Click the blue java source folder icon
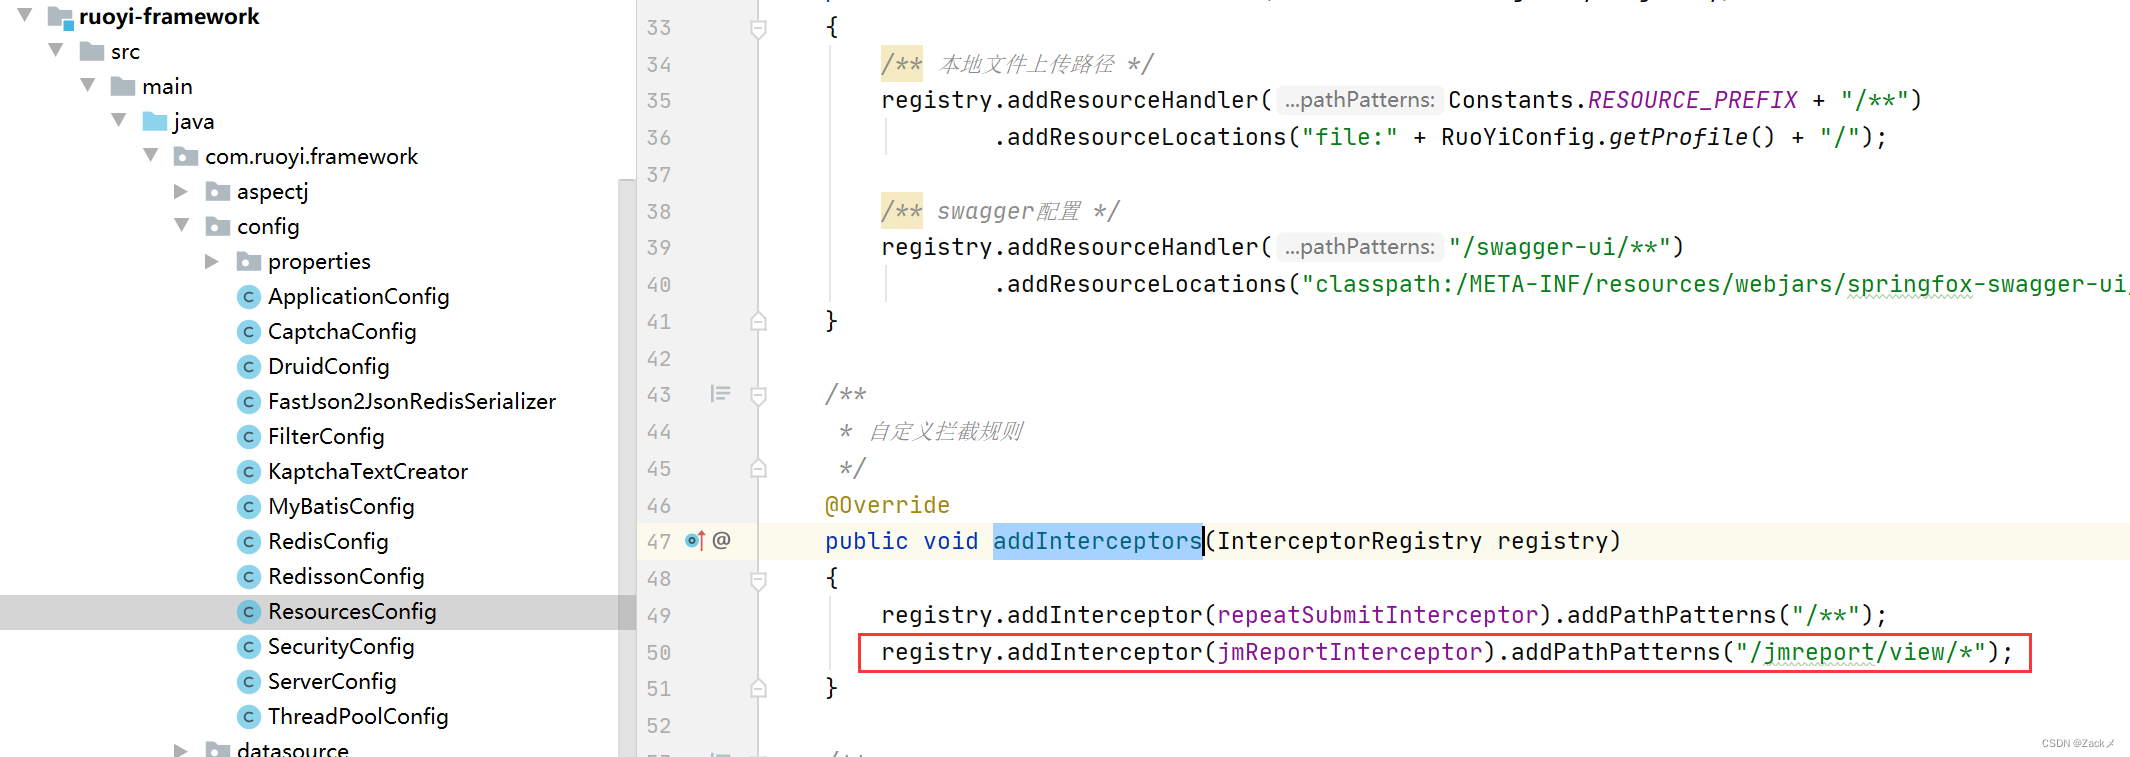The image size is (2130, 757). 155,121
